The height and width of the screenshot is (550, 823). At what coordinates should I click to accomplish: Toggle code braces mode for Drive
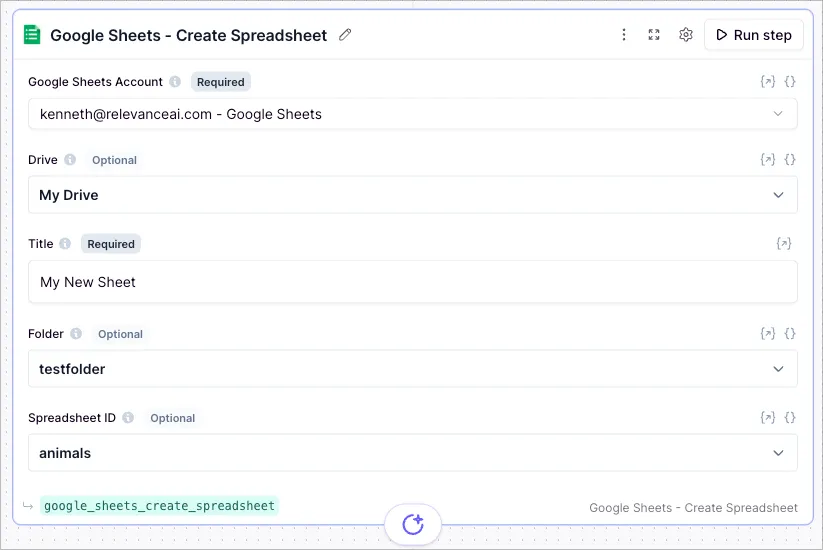click(x=789, y=160)
